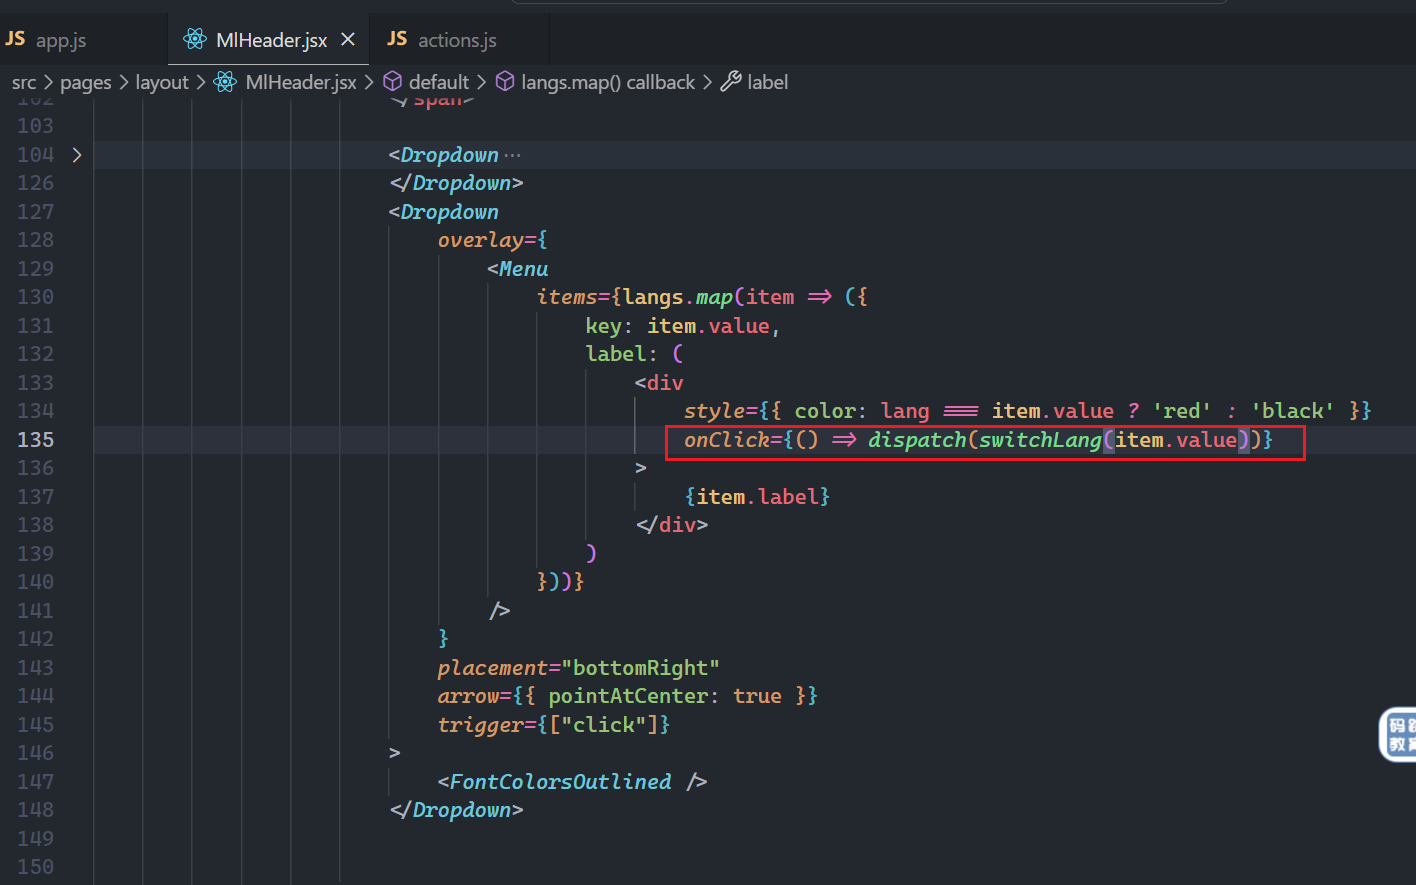Click the opening div tag on line 133

pyautogui.click(x=659, y=383)
